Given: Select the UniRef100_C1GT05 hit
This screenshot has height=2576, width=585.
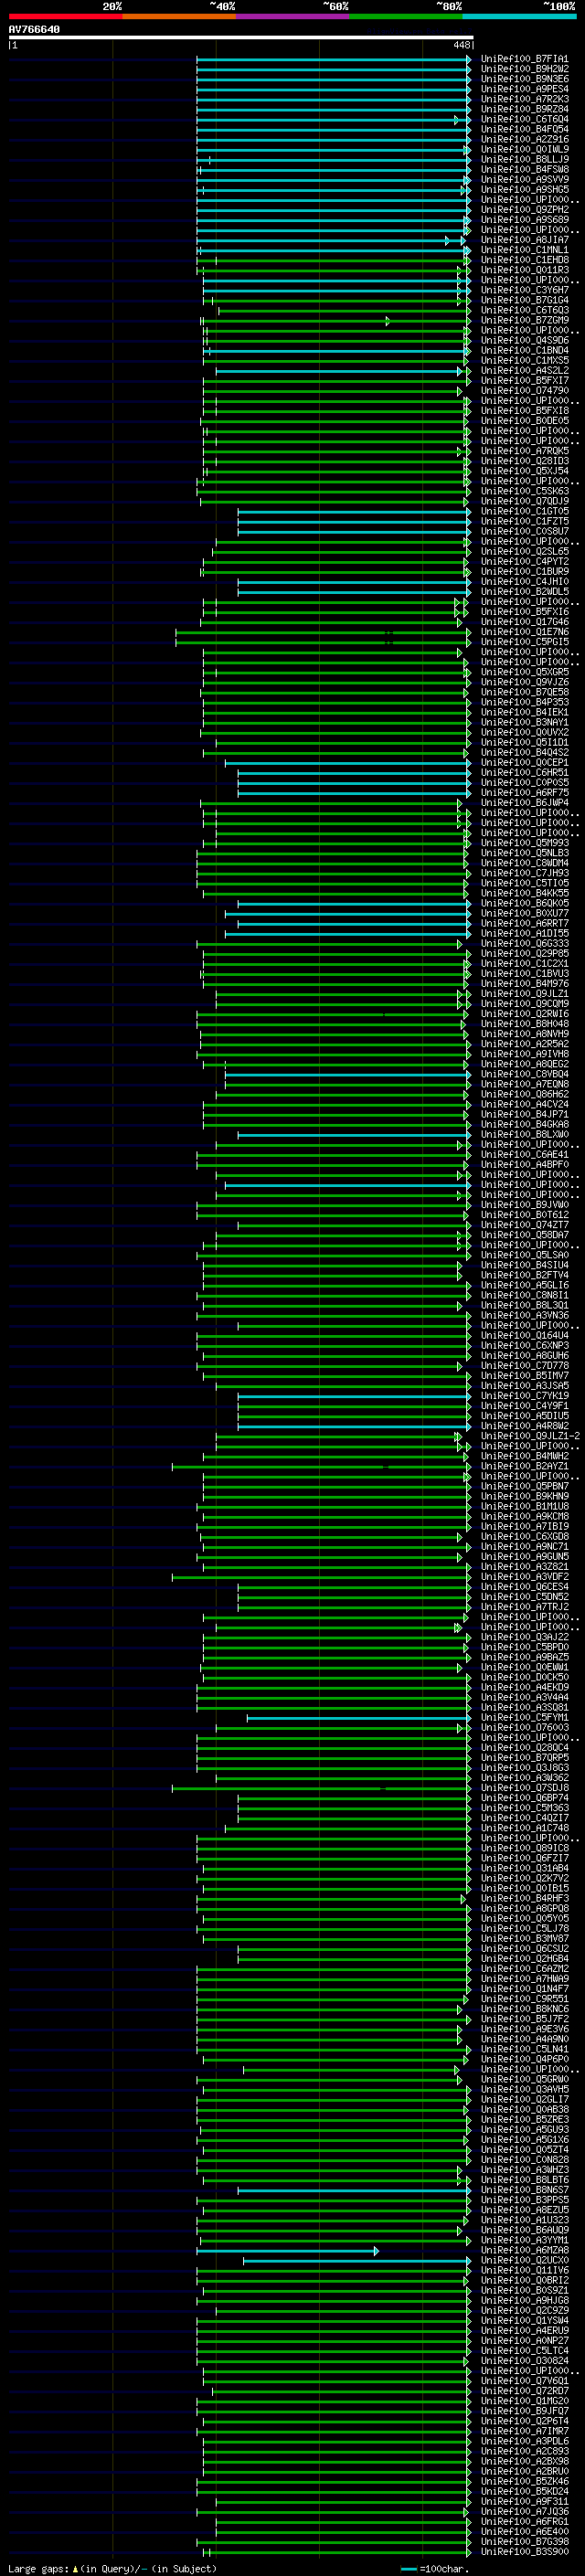Looking at the screenshot, I should tap(524, 512).
